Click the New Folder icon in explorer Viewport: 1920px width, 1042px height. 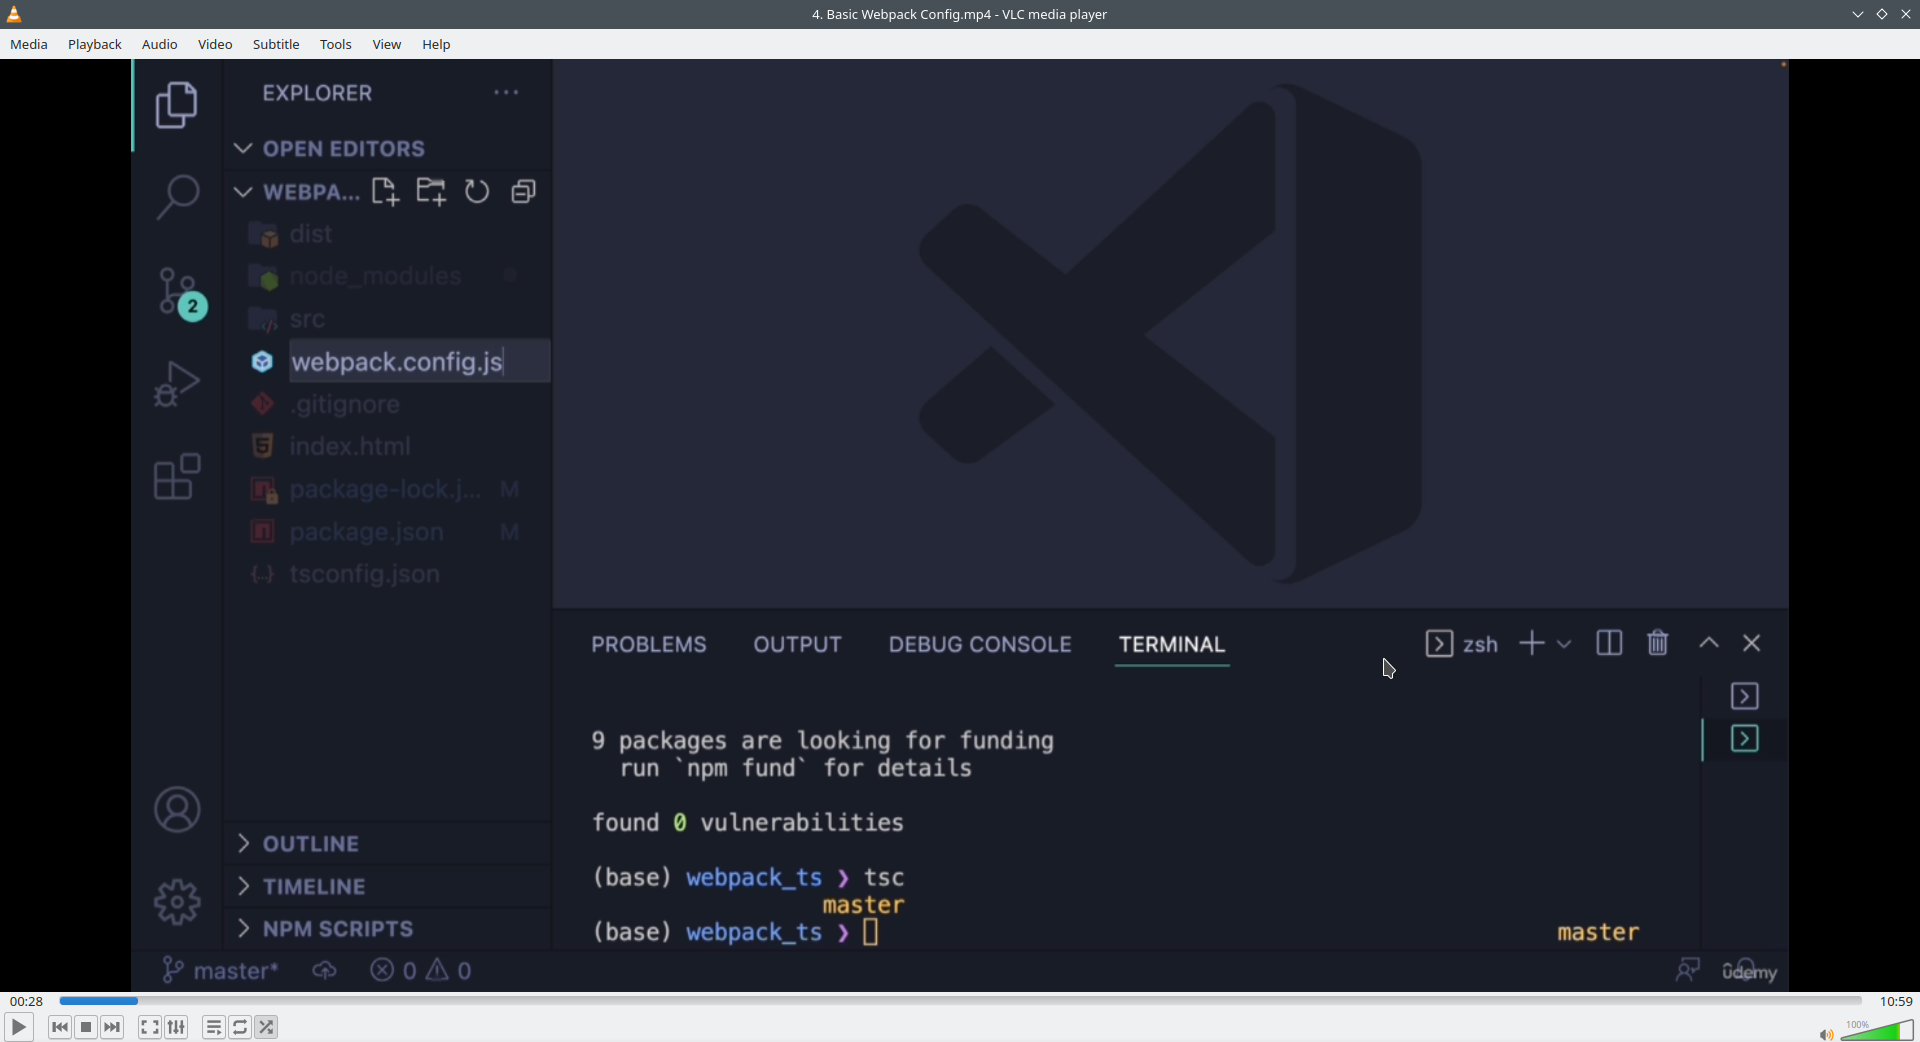point(431,192)
